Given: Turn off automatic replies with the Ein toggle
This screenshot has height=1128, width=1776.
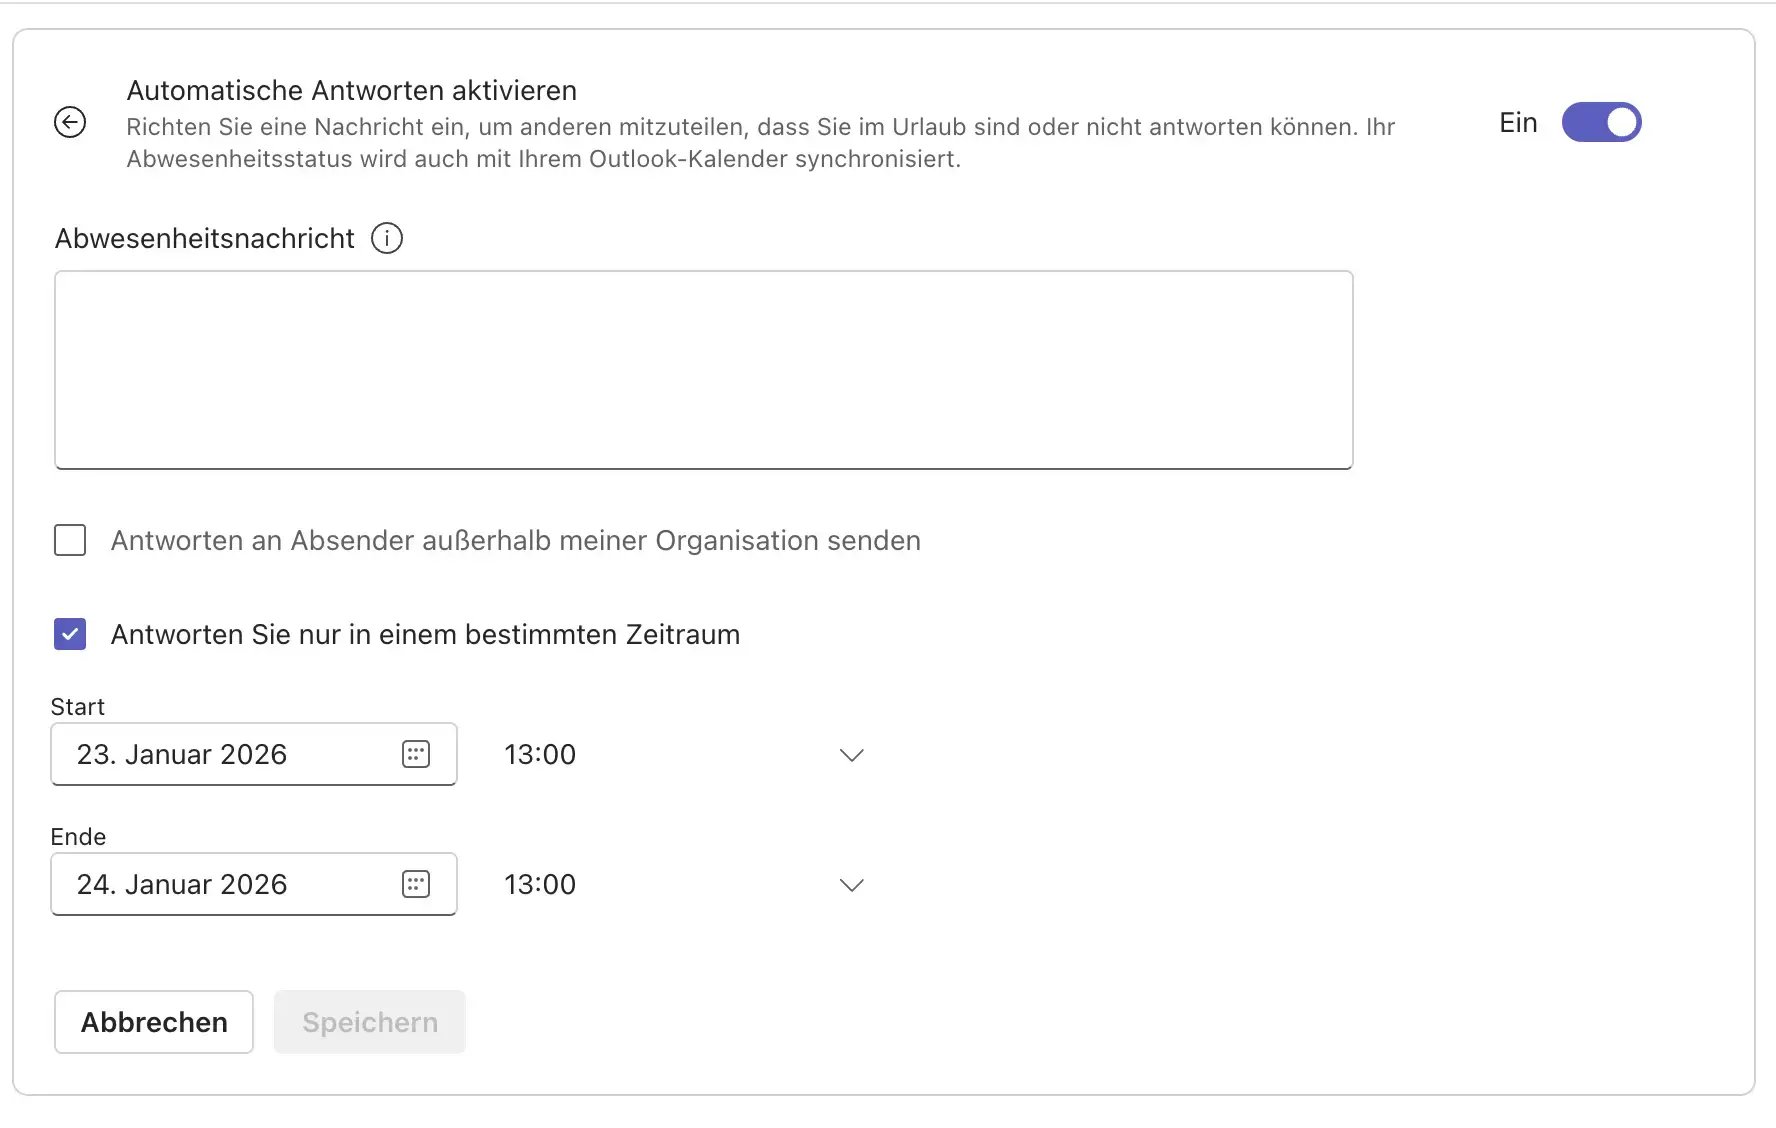Looking at the screenshot, I should click(1602, 122).
